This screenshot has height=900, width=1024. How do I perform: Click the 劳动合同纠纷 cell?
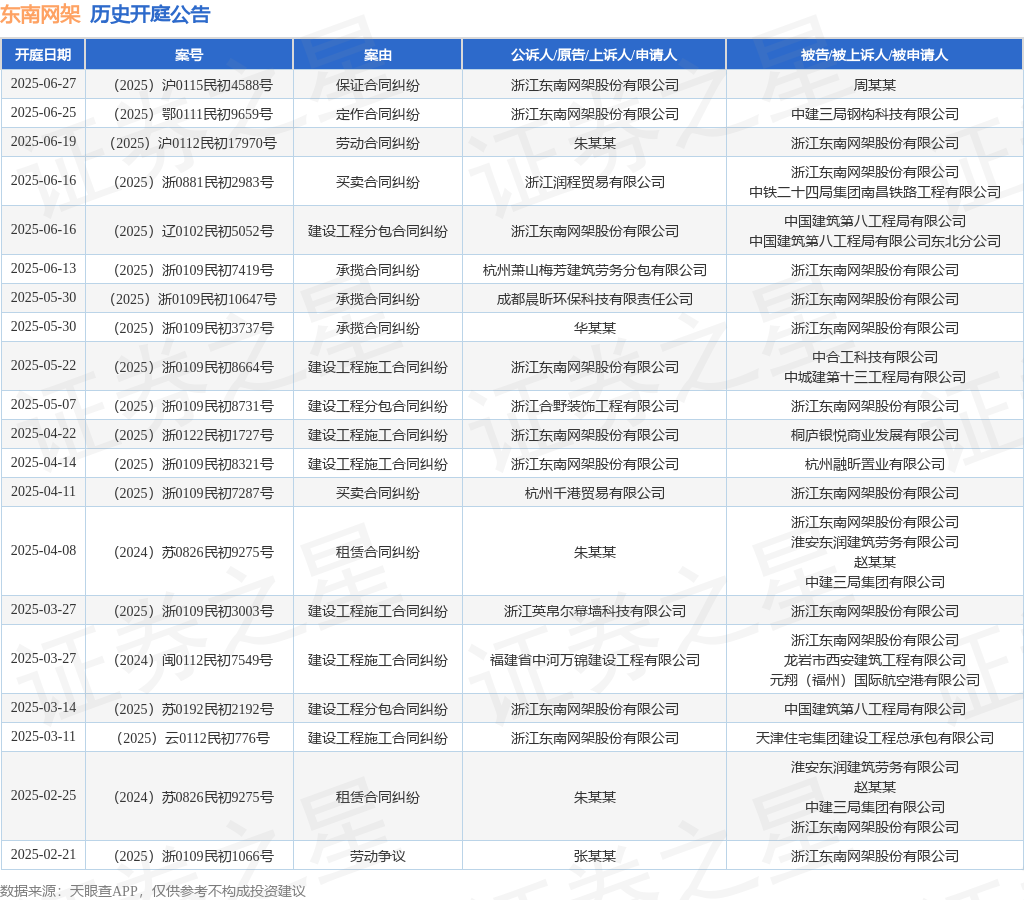377,142
